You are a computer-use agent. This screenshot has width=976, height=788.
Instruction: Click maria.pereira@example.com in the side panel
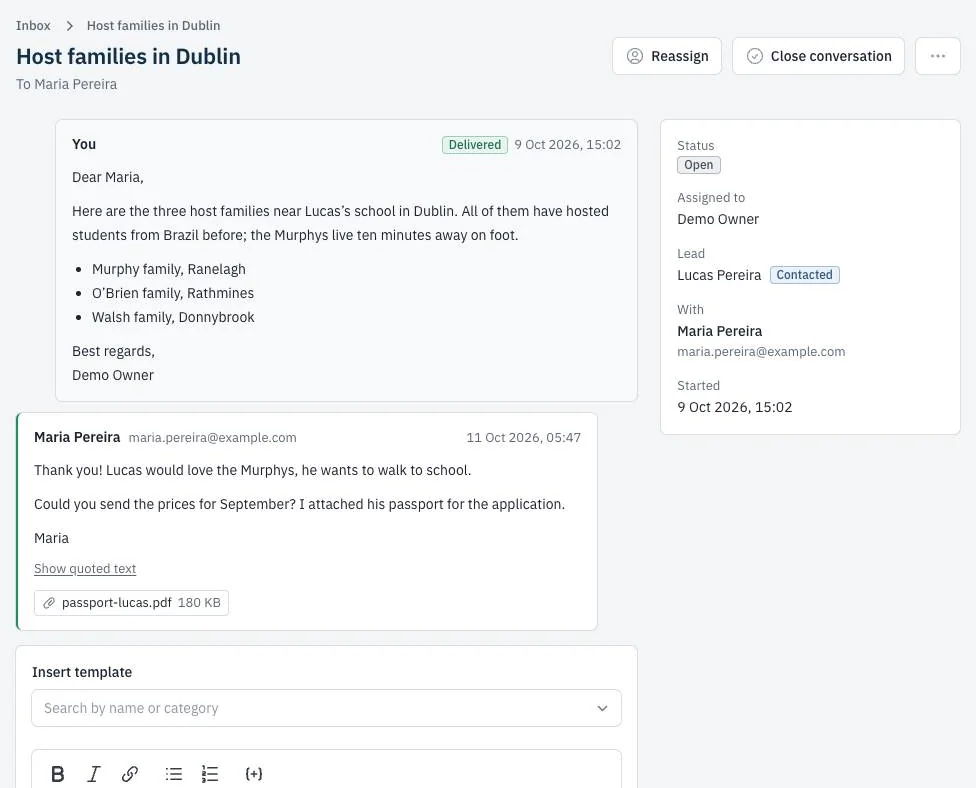click(761, 352)
